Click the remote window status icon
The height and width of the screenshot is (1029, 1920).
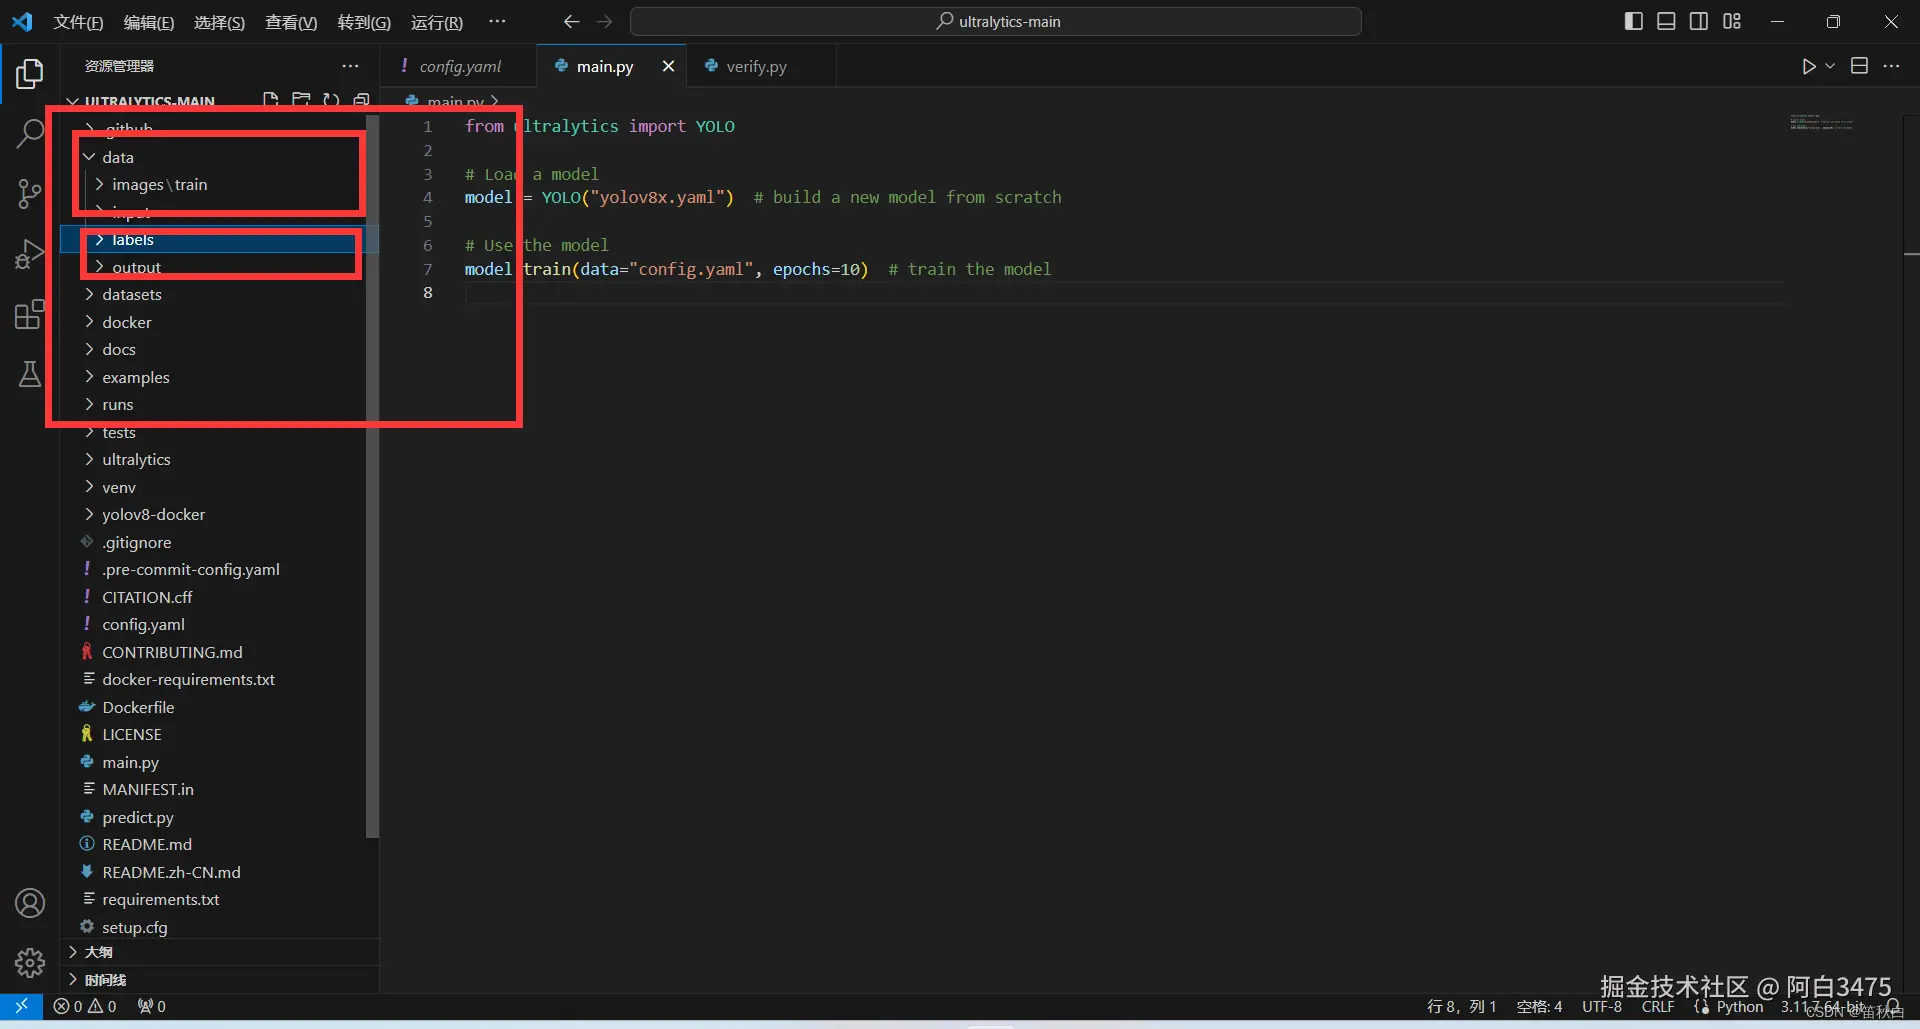21,1006
